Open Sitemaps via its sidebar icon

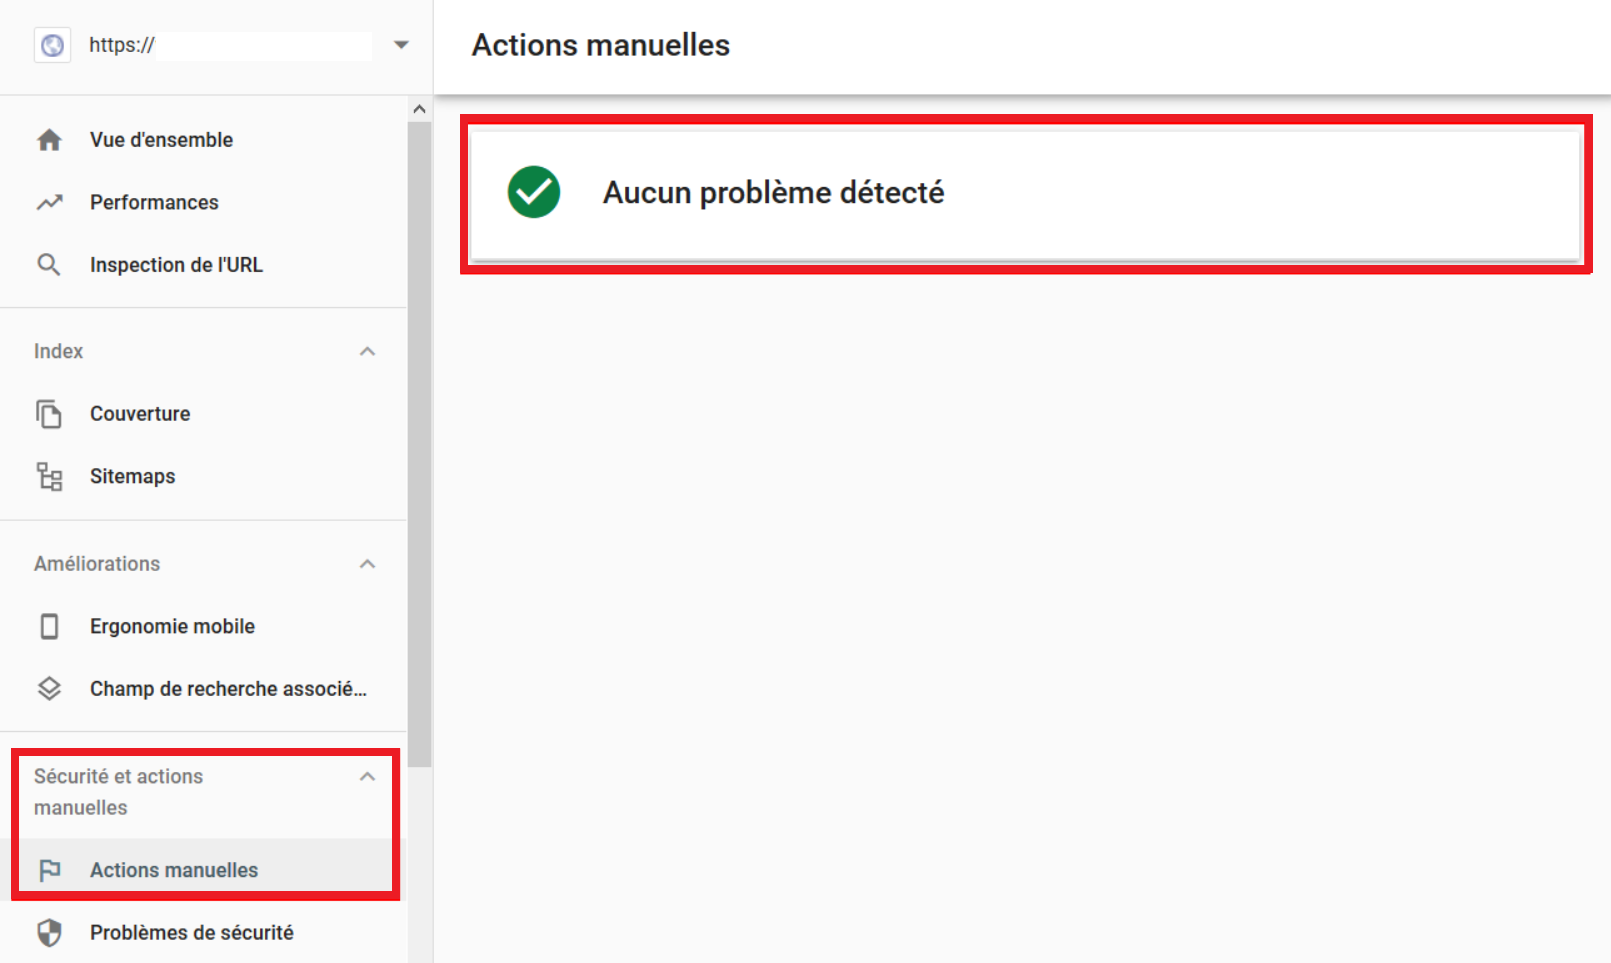49,476
